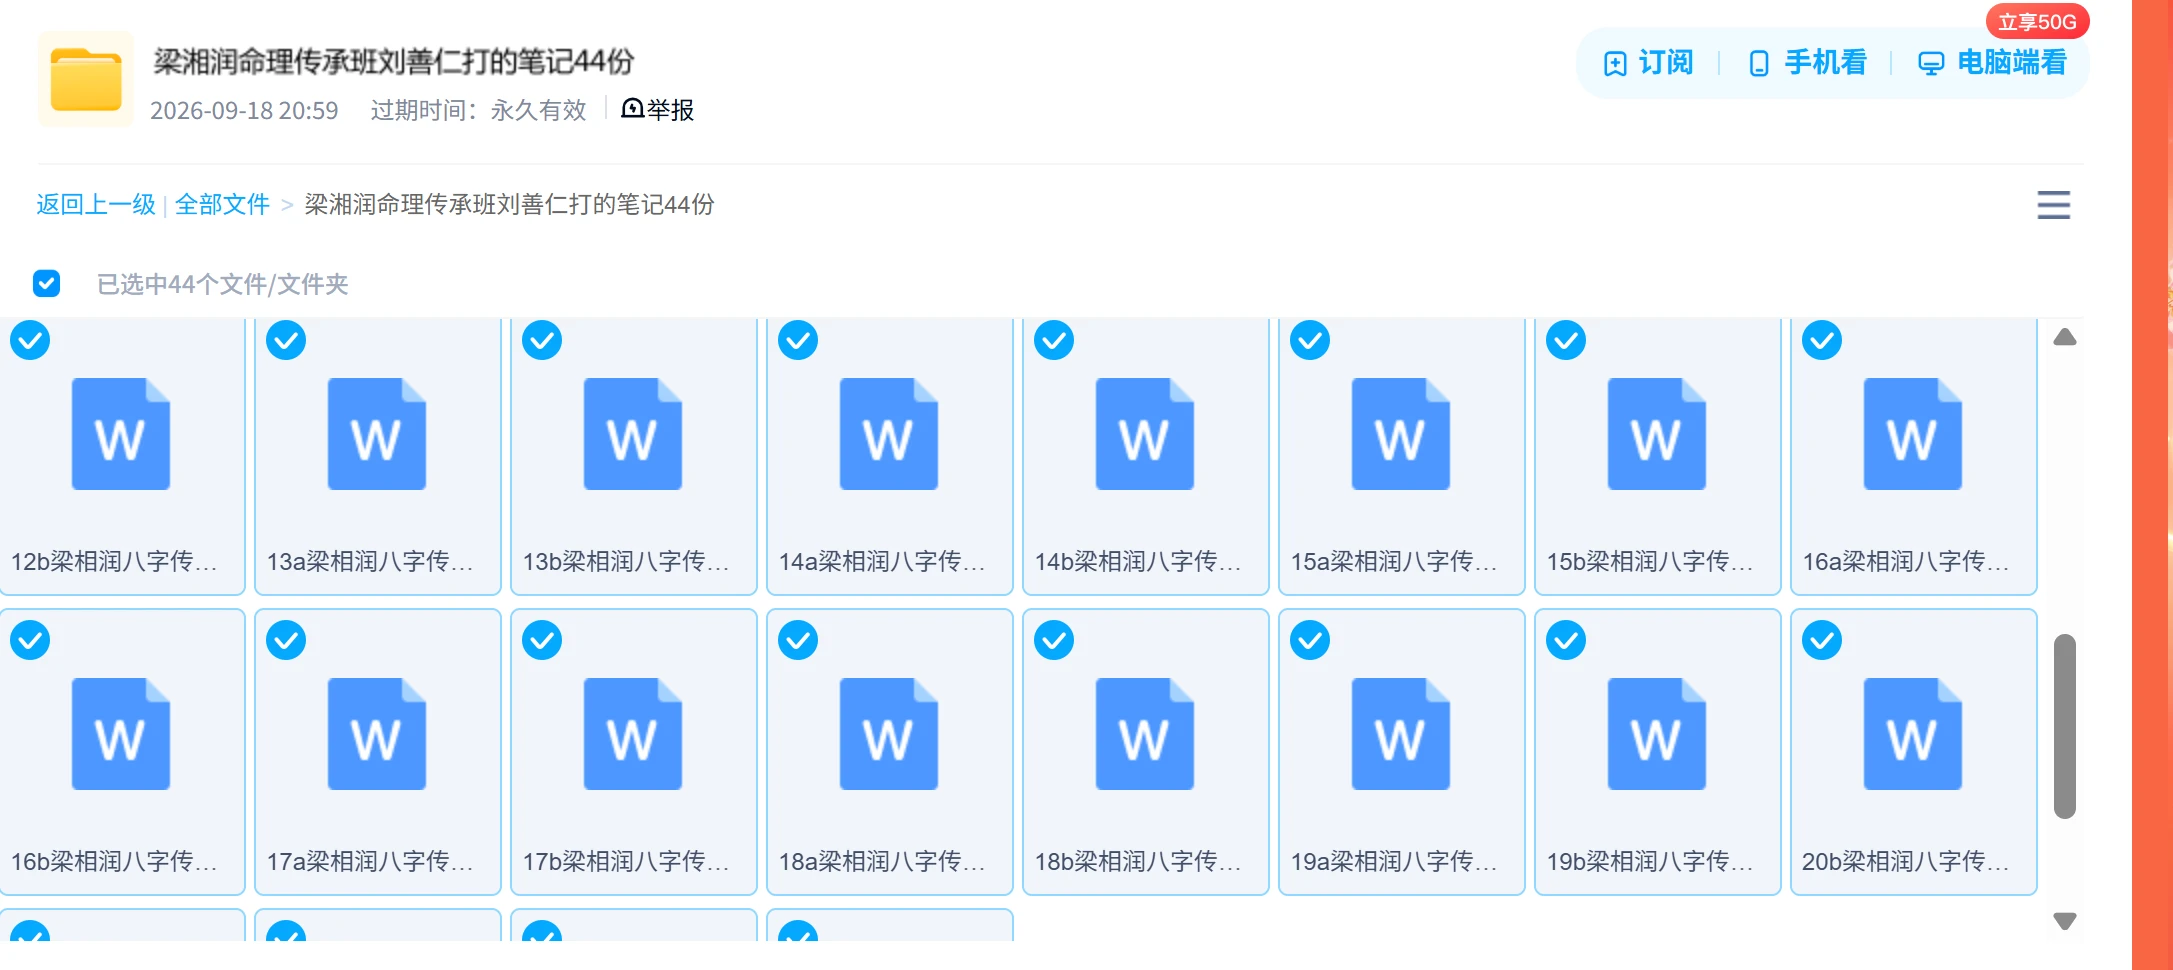Uncheck the 14a梁相润八字传 file
The width and height of the screenshot is (2173, 970).
click(798, 340)
